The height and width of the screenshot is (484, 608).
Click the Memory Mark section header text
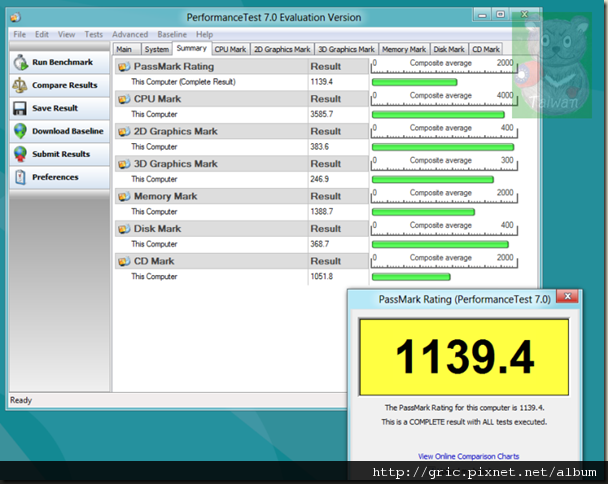click(x=166, y=197)
